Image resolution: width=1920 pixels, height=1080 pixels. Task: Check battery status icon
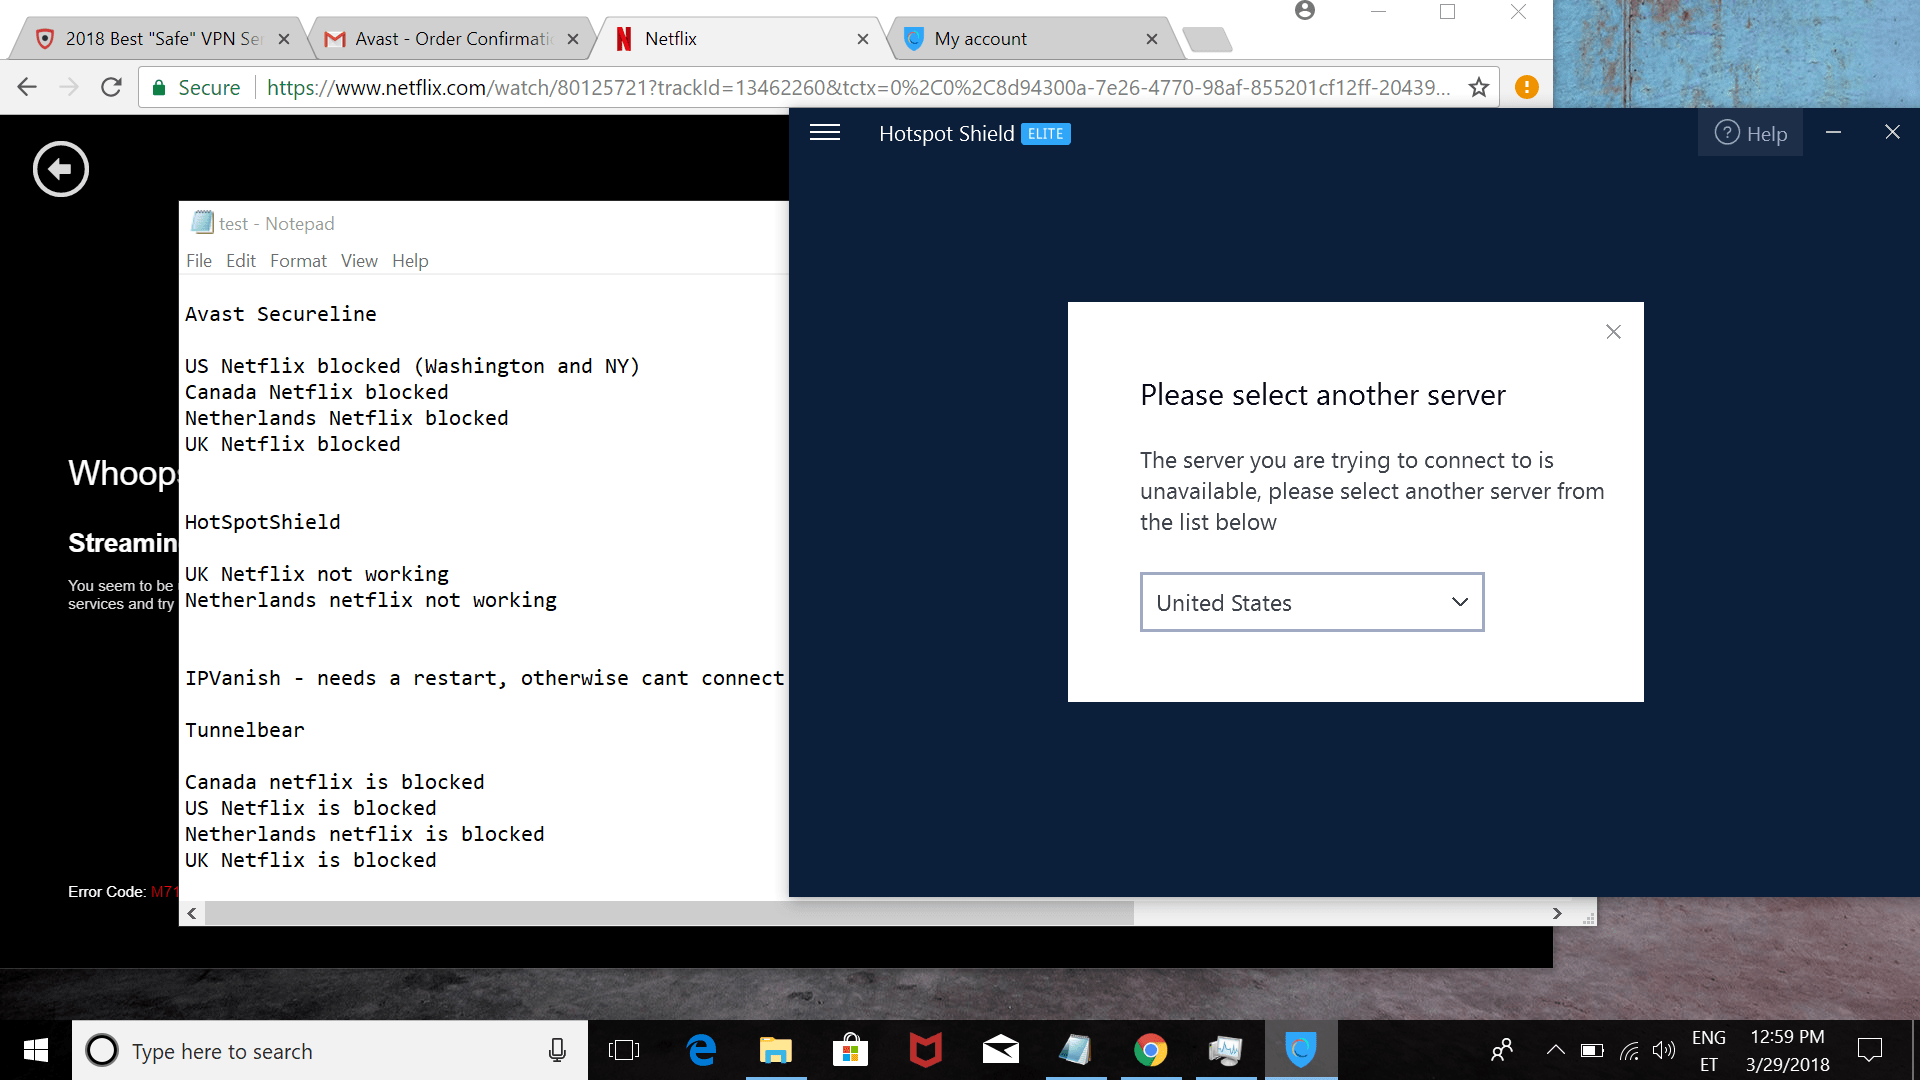tap(1592, 1050)
